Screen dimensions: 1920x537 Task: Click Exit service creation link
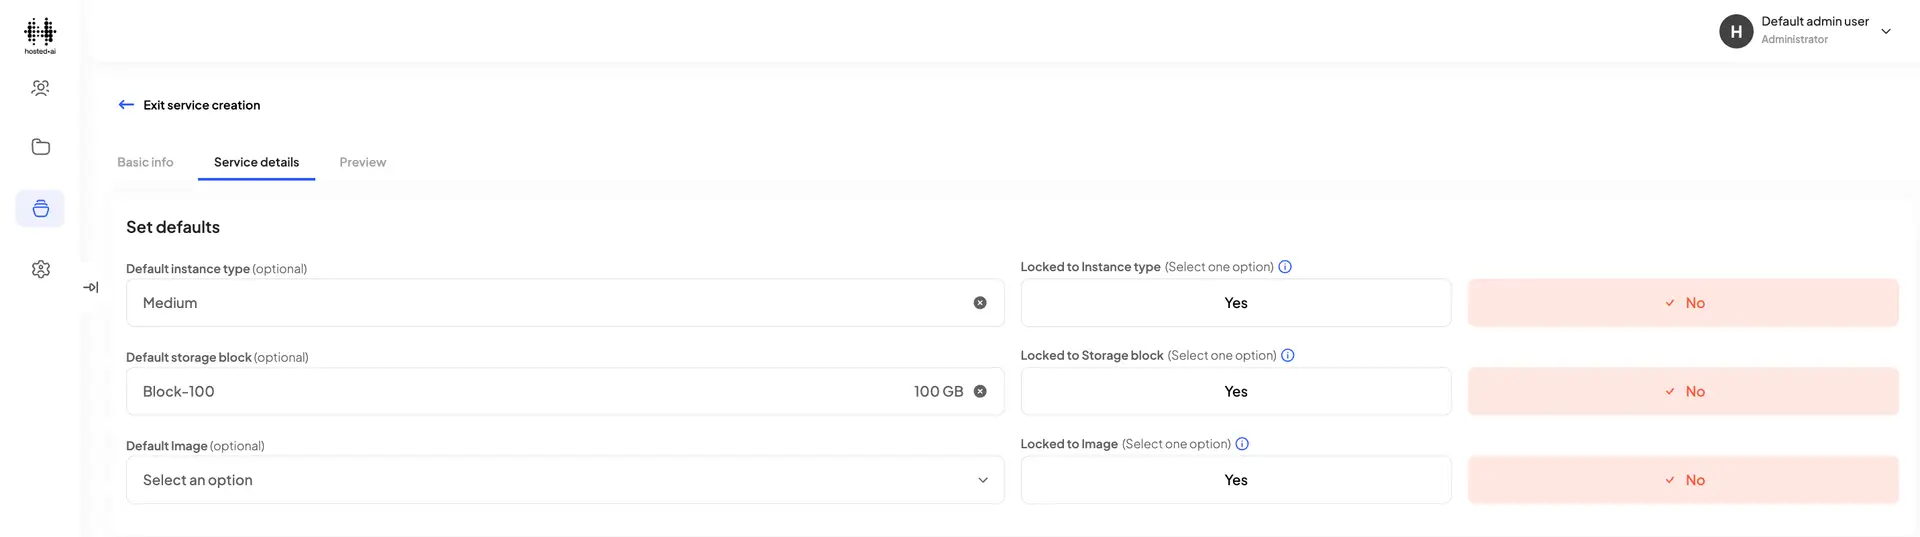202,105
